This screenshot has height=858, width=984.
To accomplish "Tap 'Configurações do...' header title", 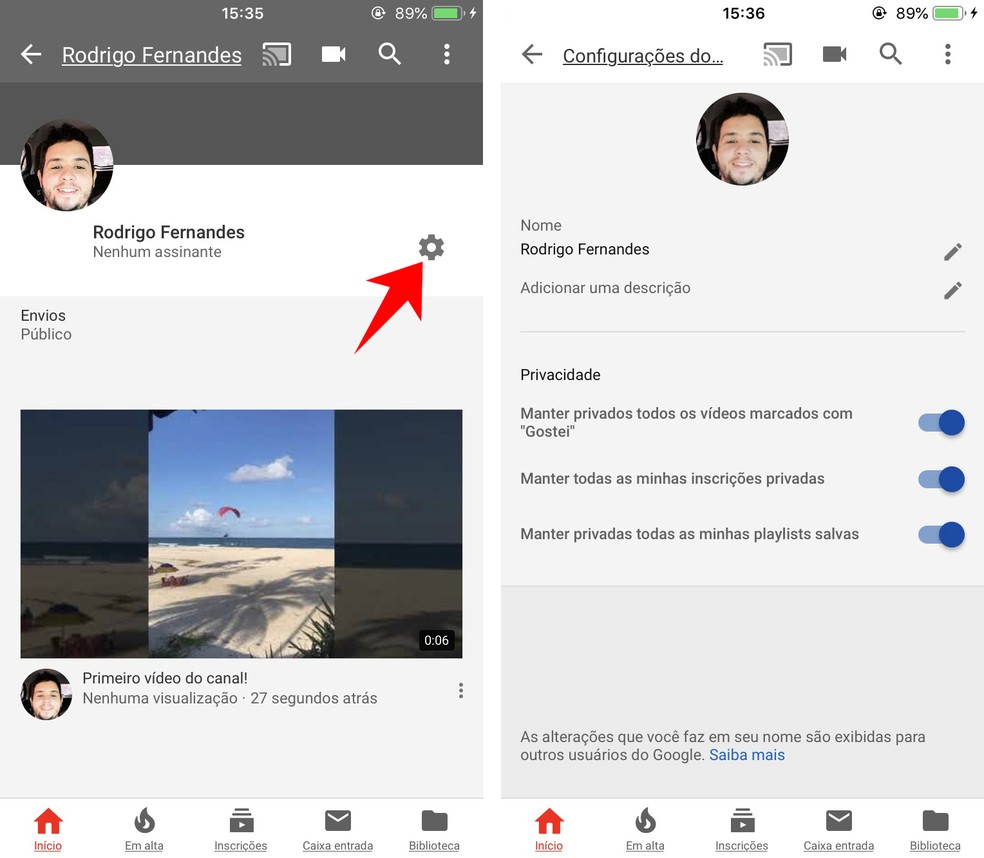I will point(643,56).
